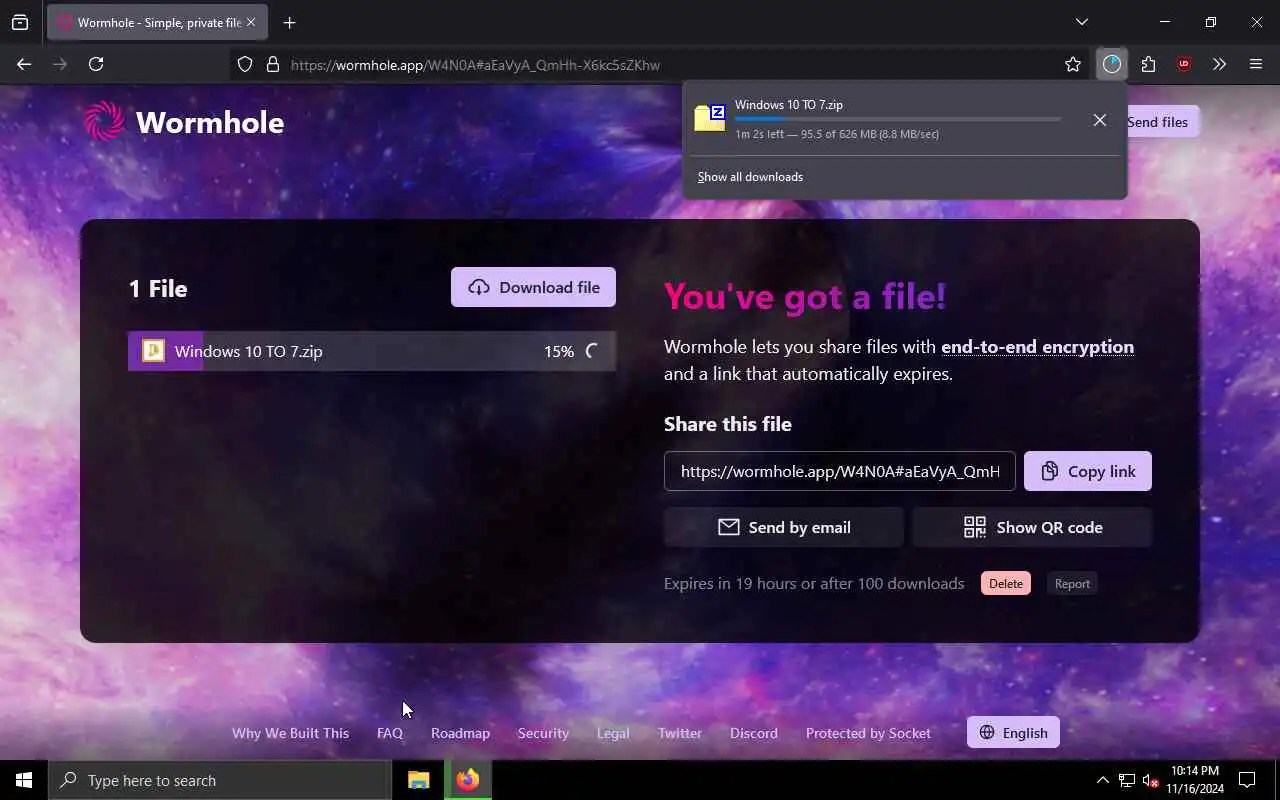Click the Report button
1280x800 pixels.
click(1072, 584)
